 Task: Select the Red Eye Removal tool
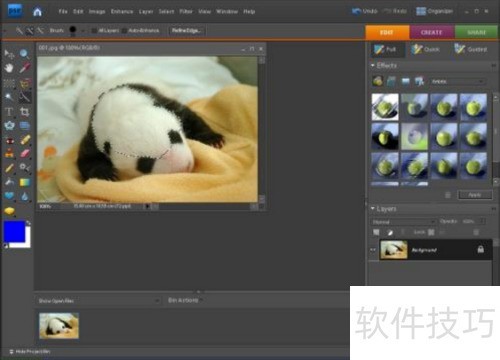(x=9, y=140)
